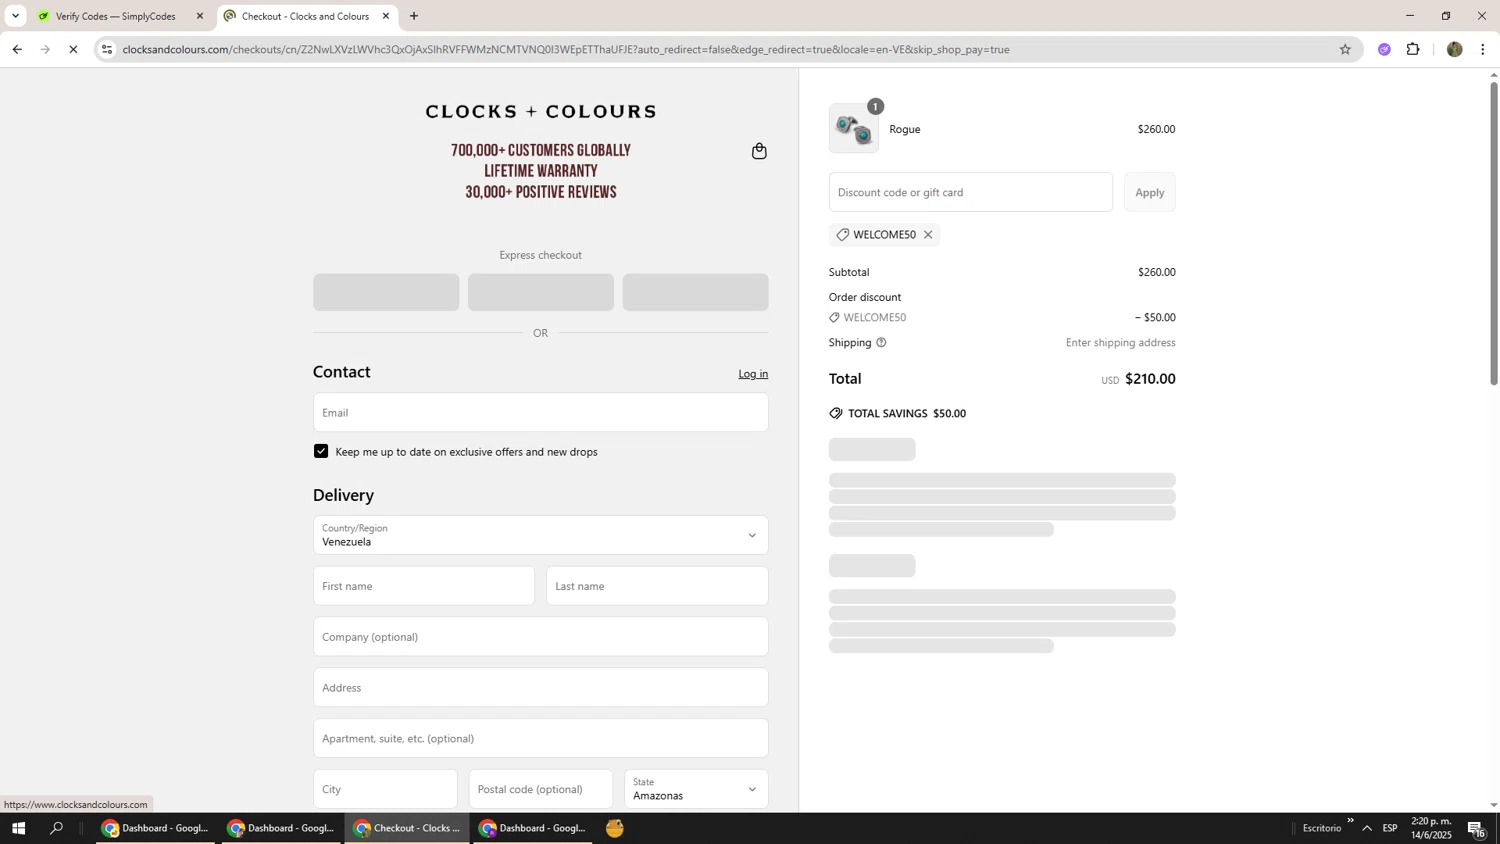
Task: Bookmark this page with the star icon
Action: (1345, 49)
